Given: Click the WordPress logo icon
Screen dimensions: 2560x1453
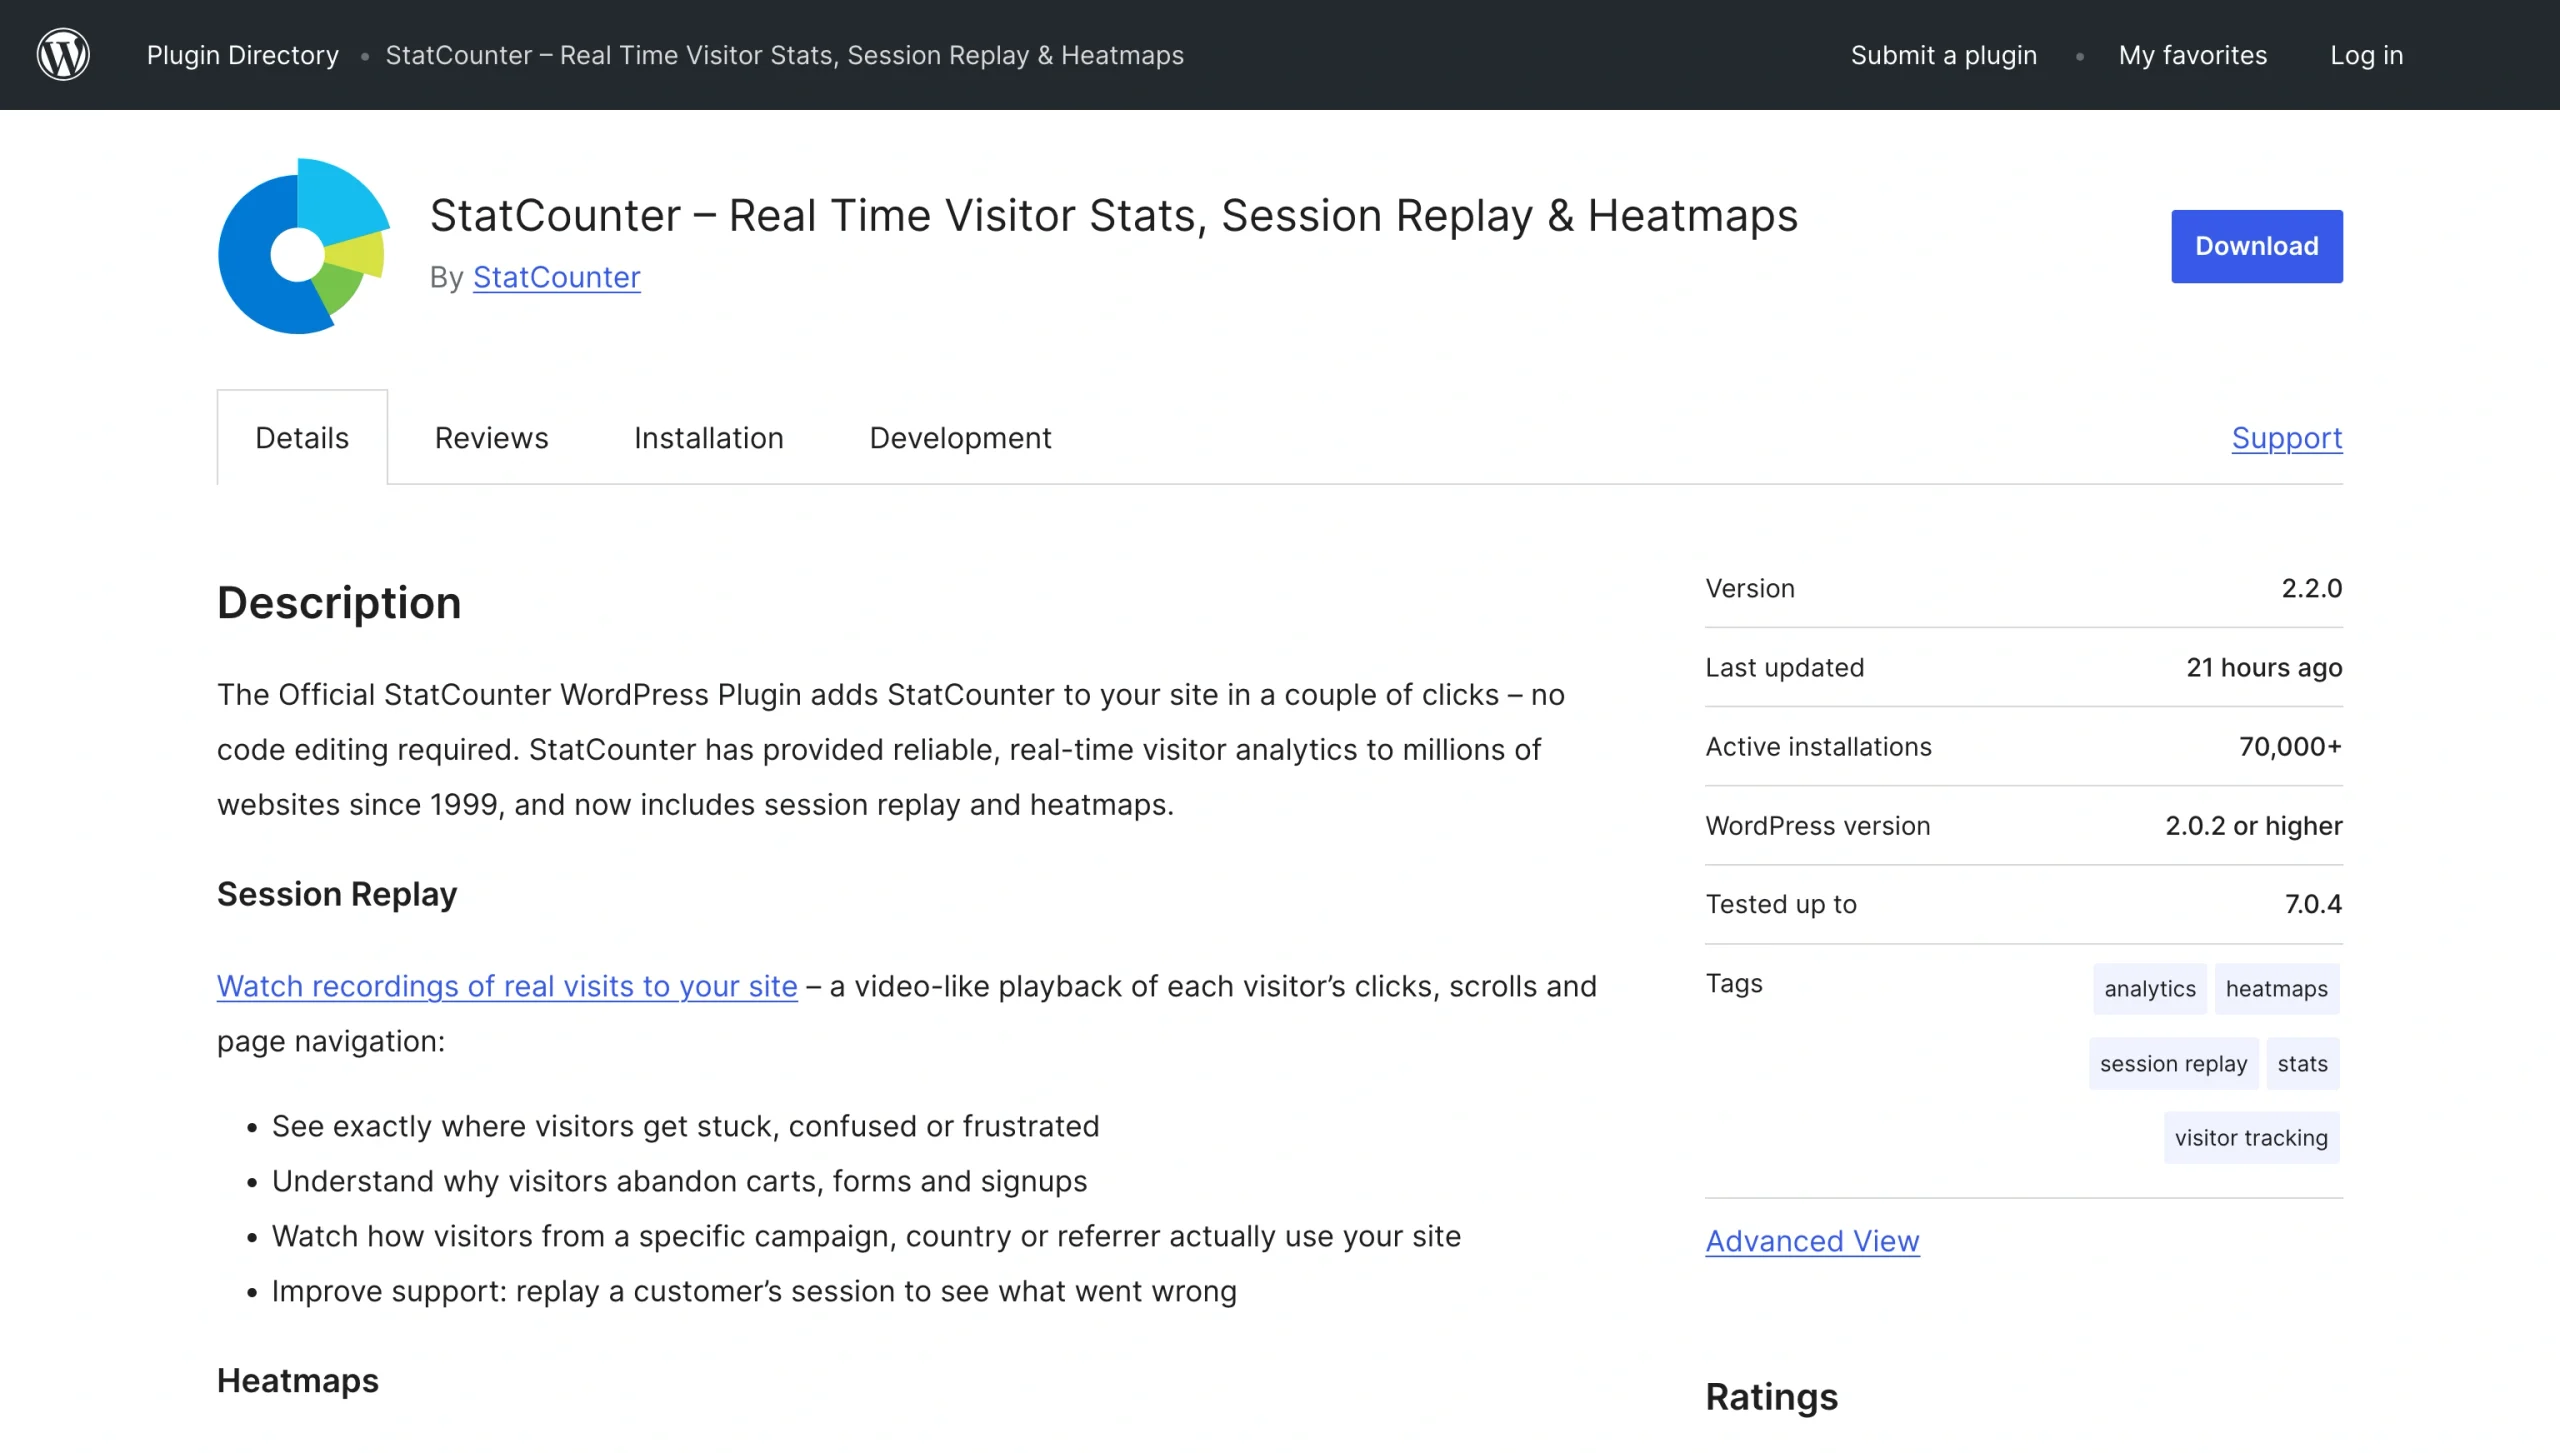Looking at the screenshot, I should (63, 54).
